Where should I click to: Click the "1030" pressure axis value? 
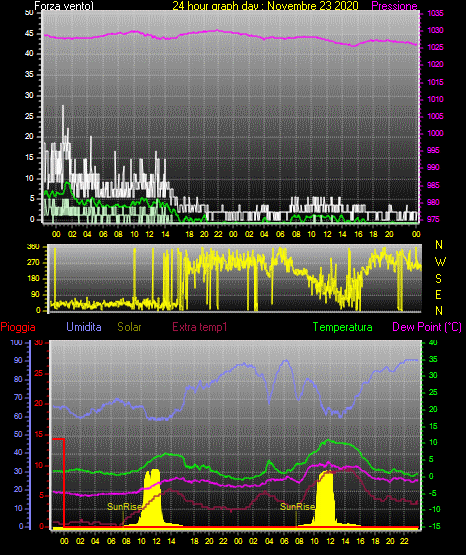(435, 30)
